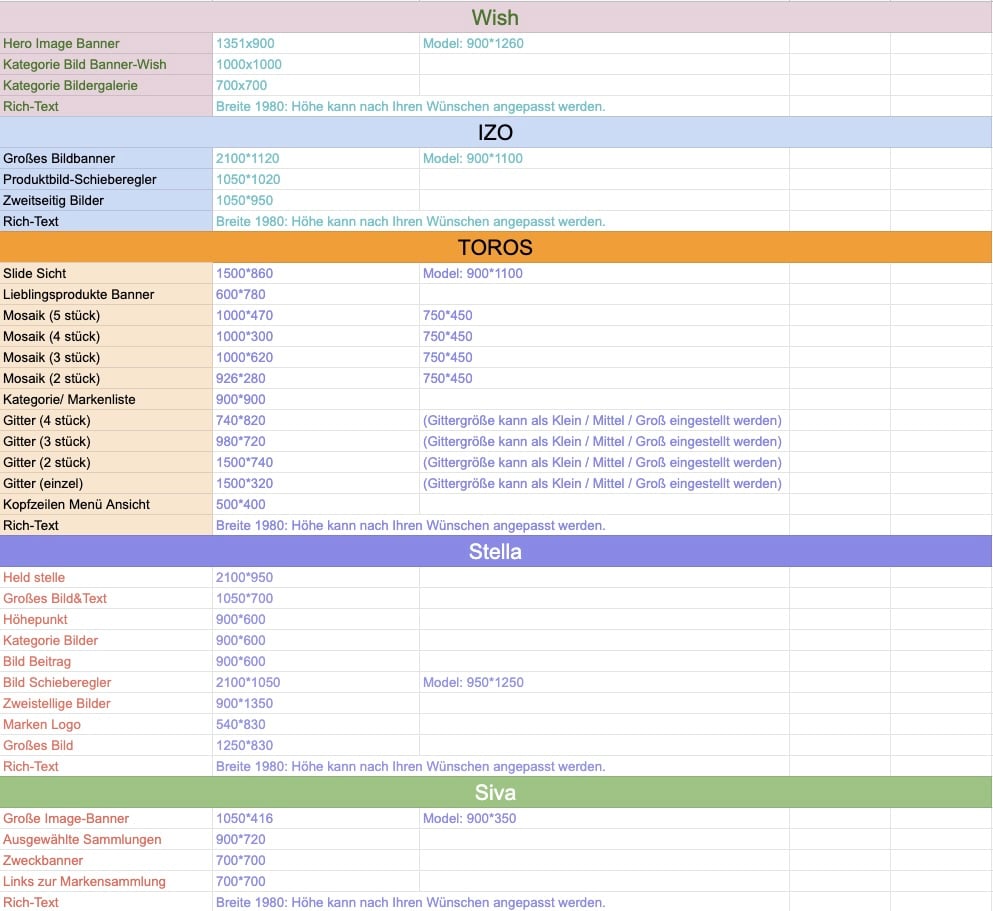Click the Stella section header
Screen dimensions: 993x911
click(496, 551)
